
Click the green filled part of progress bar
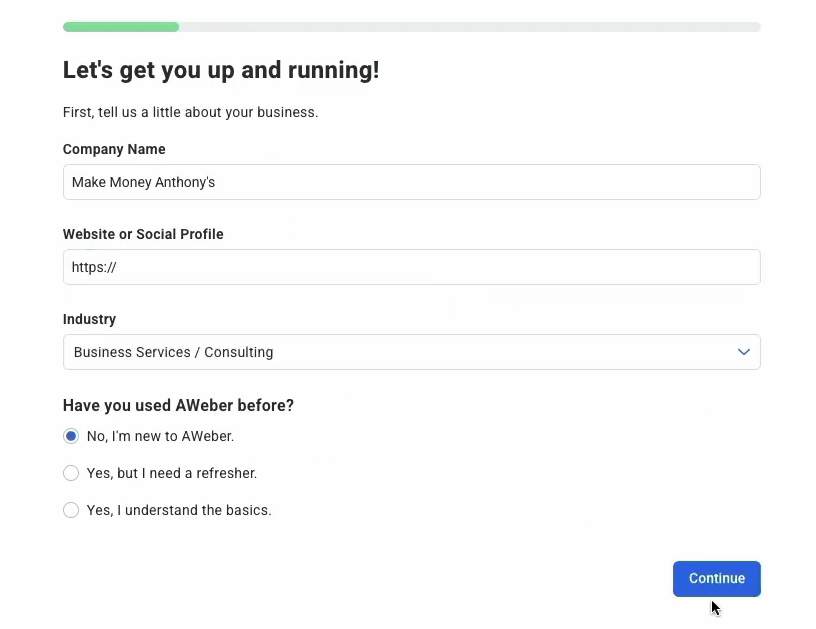point(121,27)
